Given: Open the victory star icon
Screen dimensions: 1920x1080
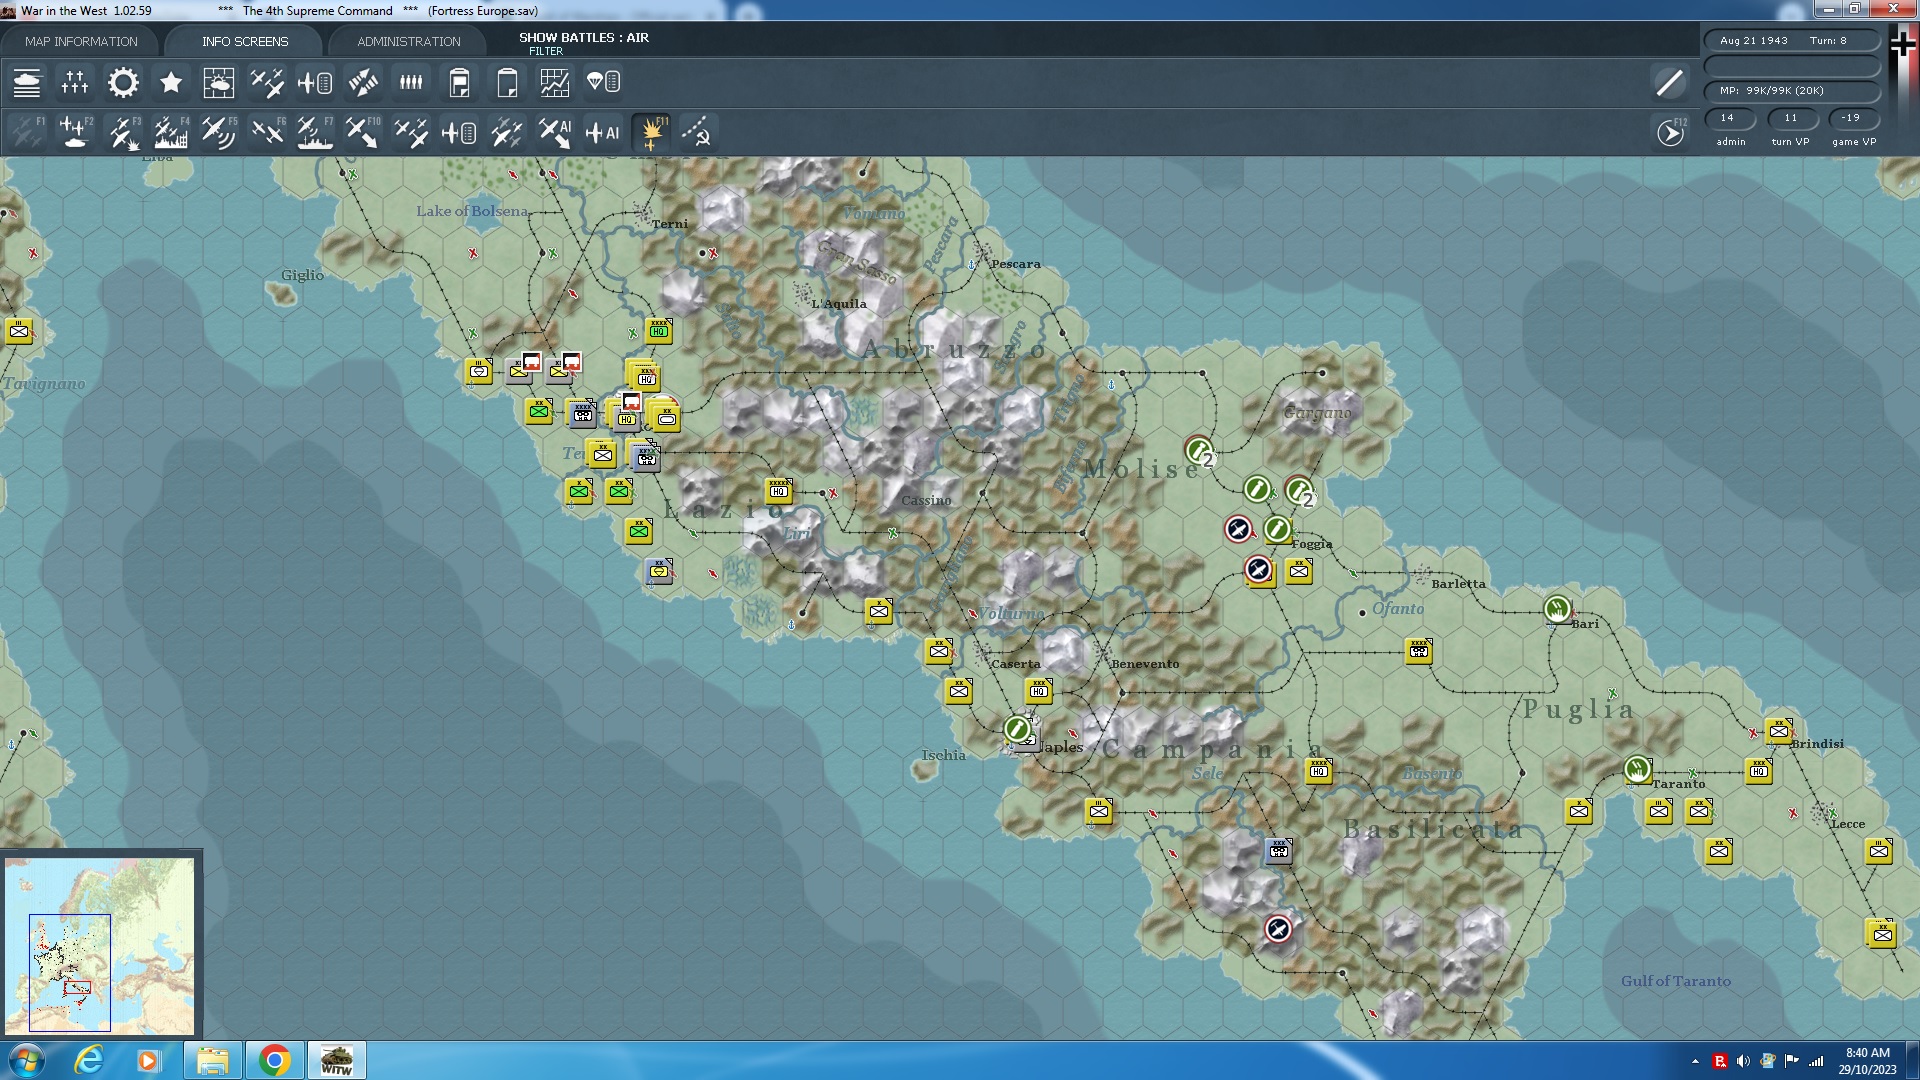Looking at the screenshot, I should [x=171, y=83].
